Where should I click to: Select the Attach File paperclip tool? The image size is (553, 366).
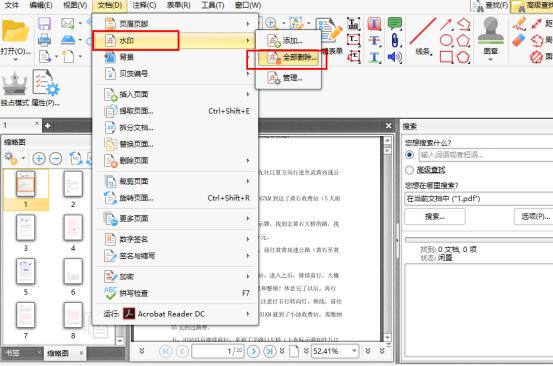[x=395, y=40]
